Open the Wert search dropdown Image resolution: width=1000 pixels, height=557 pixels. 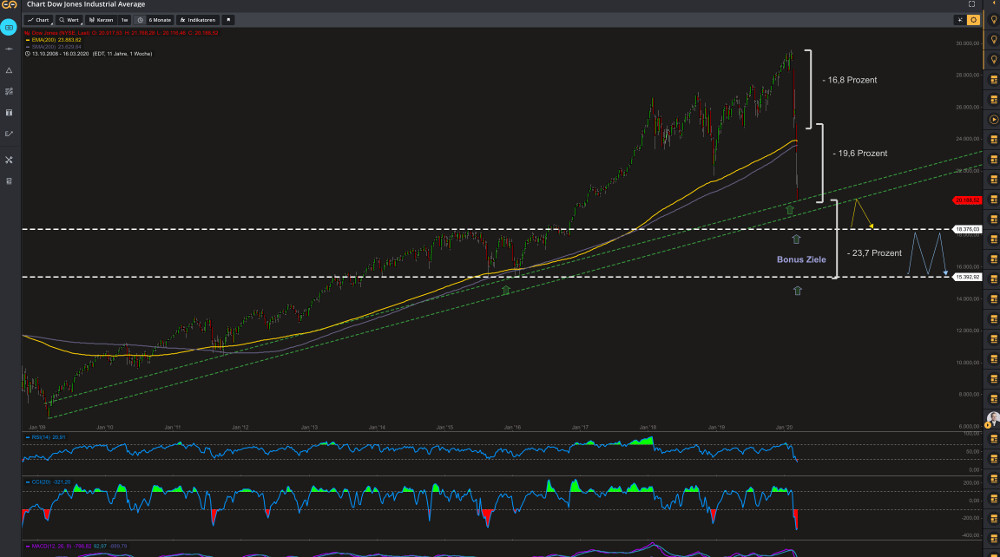(x=69, y=20)
